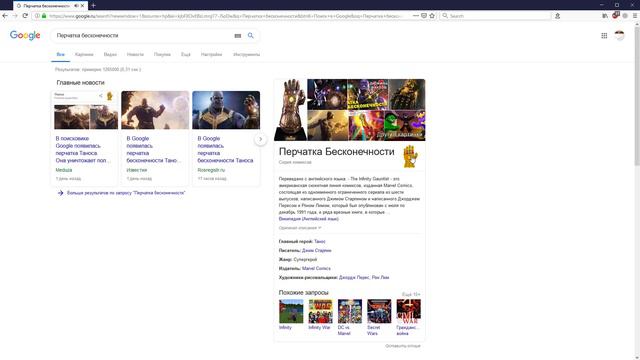Click the large Infinity Gauntlet statue image
The height and width of the screenshot is (360, 640).
(291, 110)
